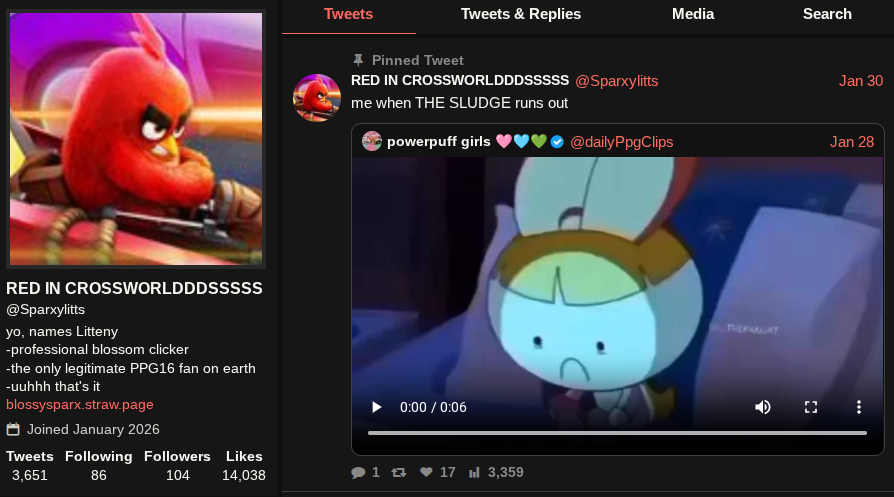Click the pinned tweet pin icon
Image resolution: width=894 pixels, height=497 pixels.
coord(358,60)
